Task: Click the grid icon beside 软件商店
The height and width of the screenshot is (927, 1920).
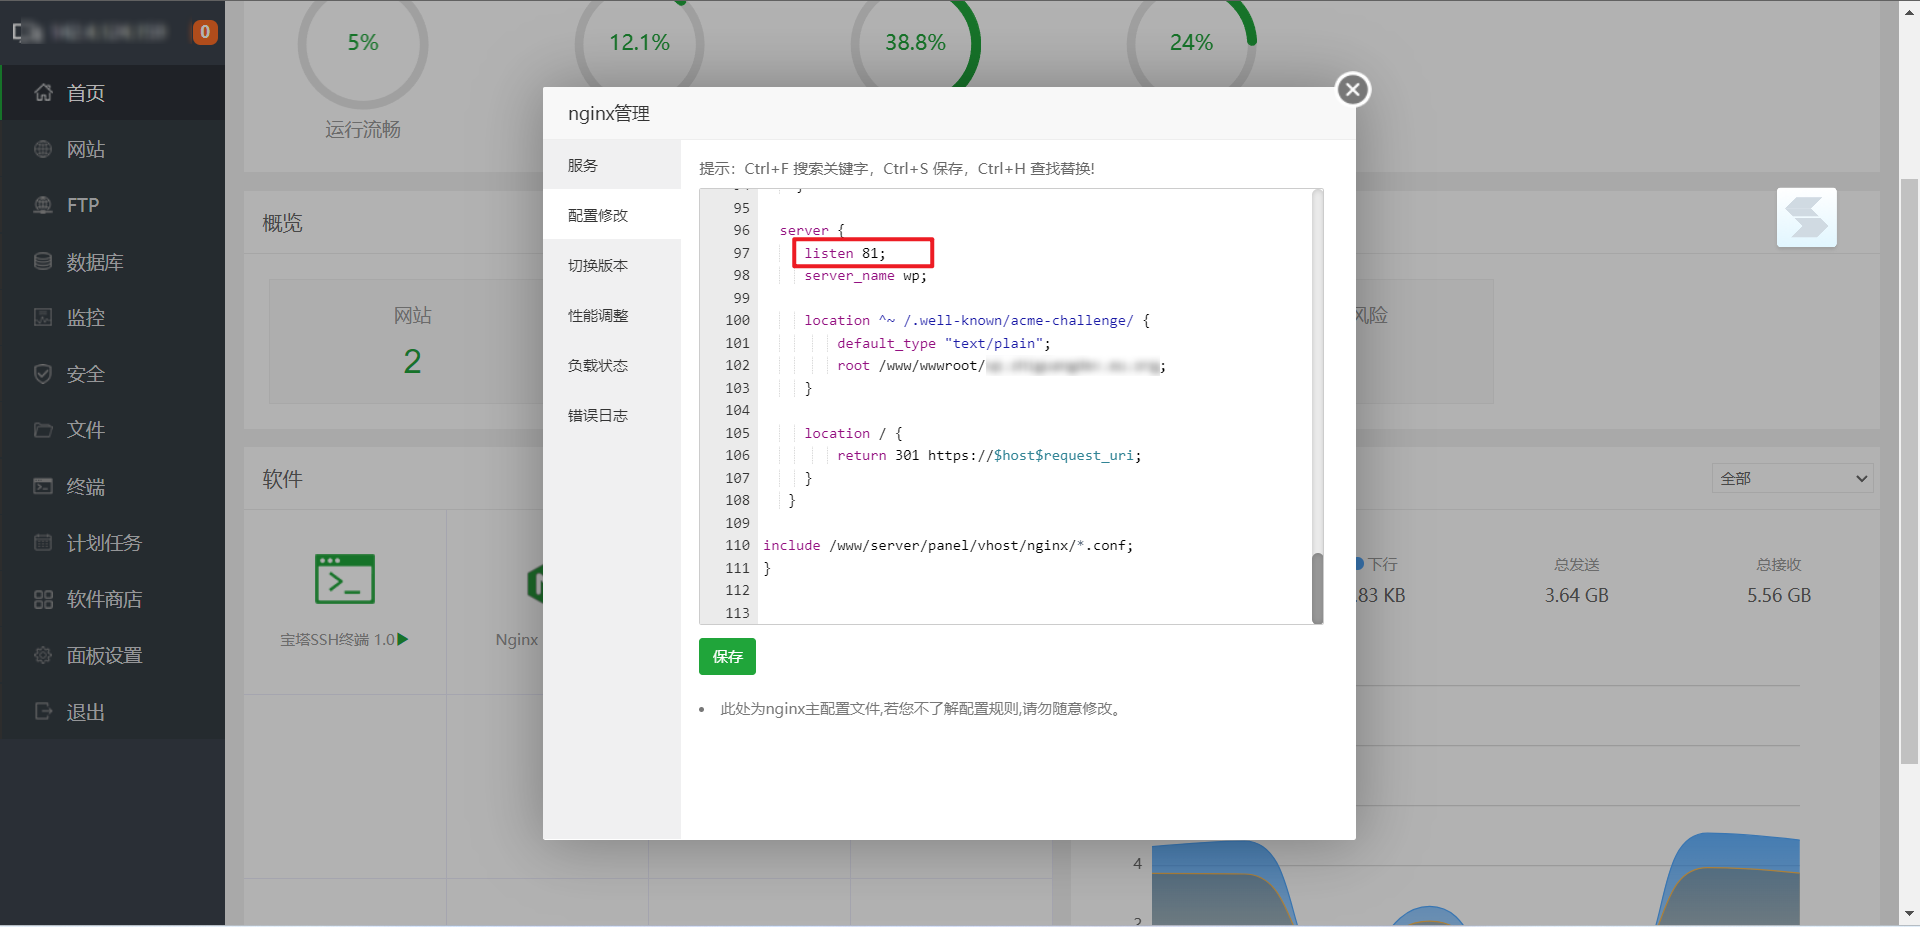Action: tap(43, 599)
